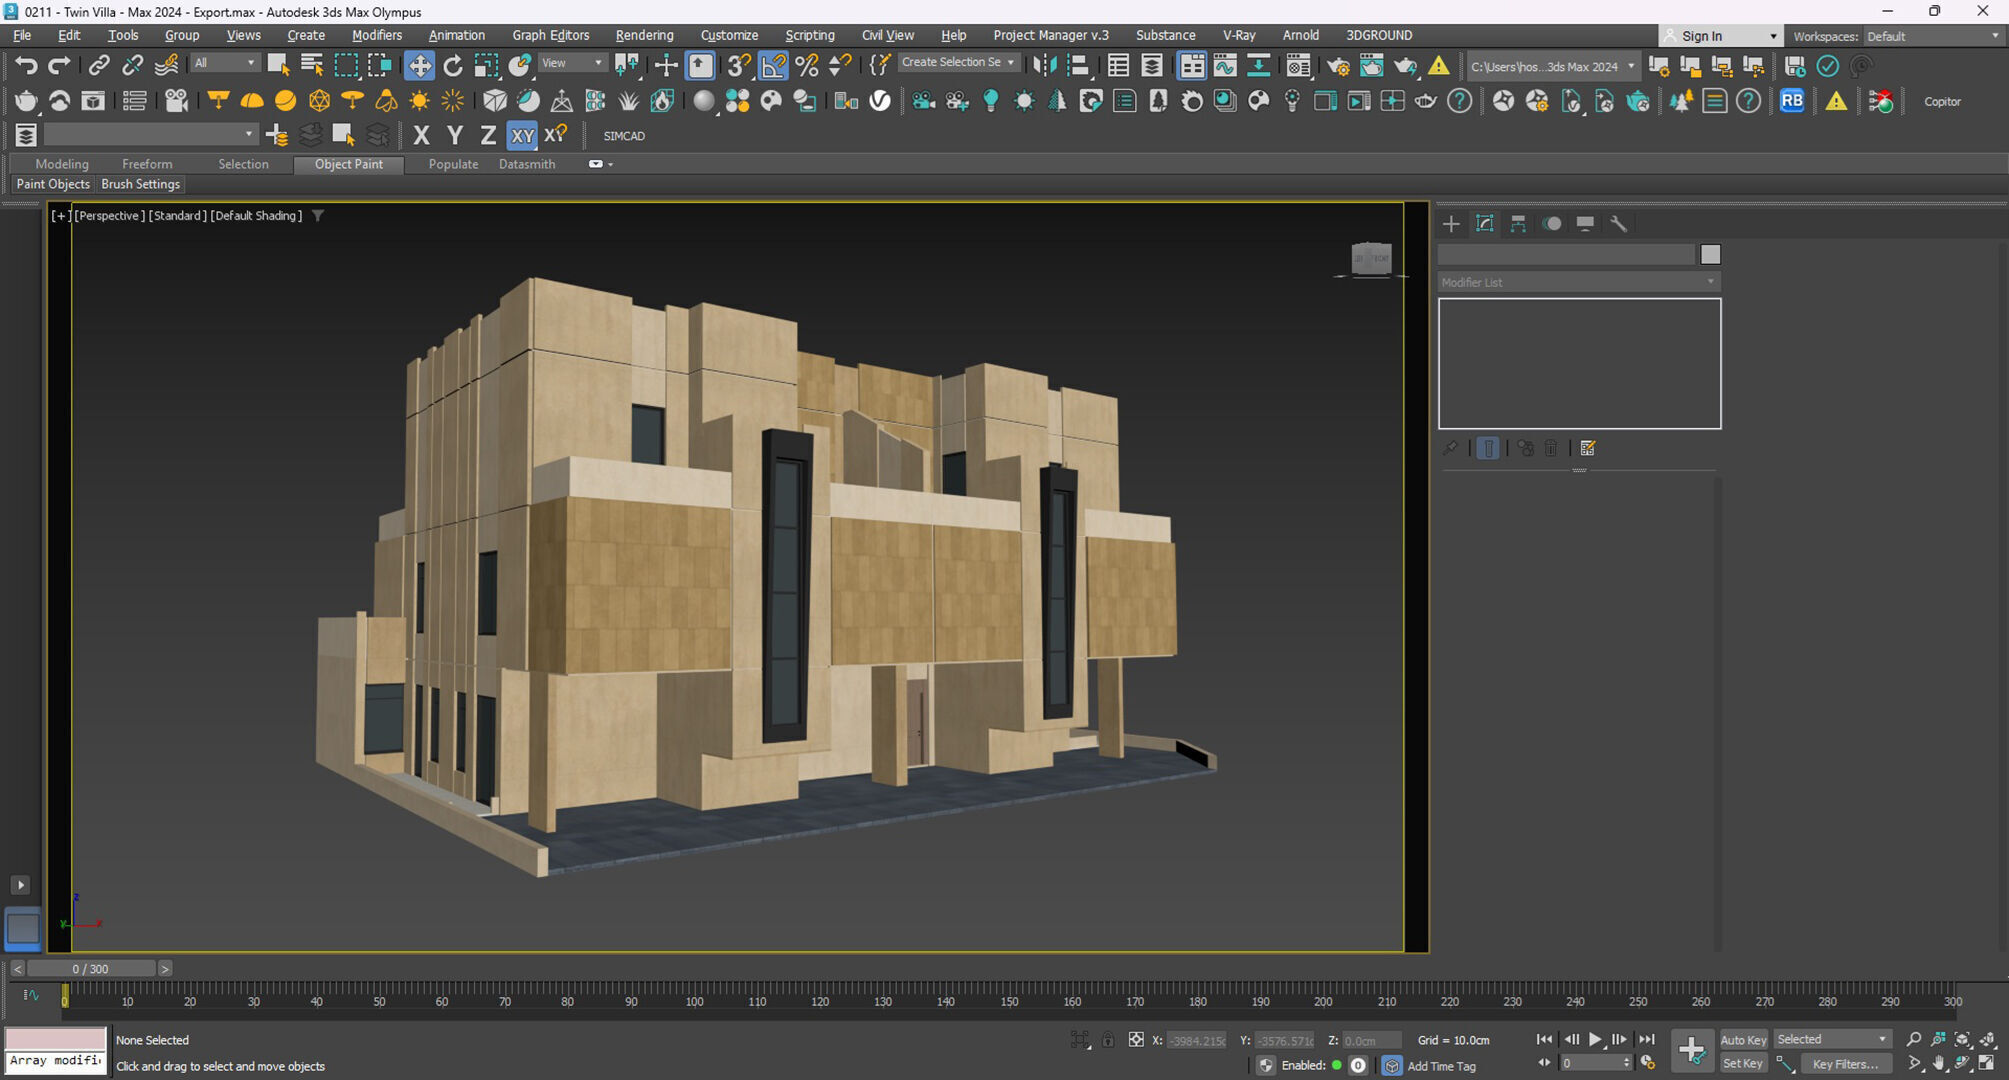Toggle Percent Snap

click(807, 66)
